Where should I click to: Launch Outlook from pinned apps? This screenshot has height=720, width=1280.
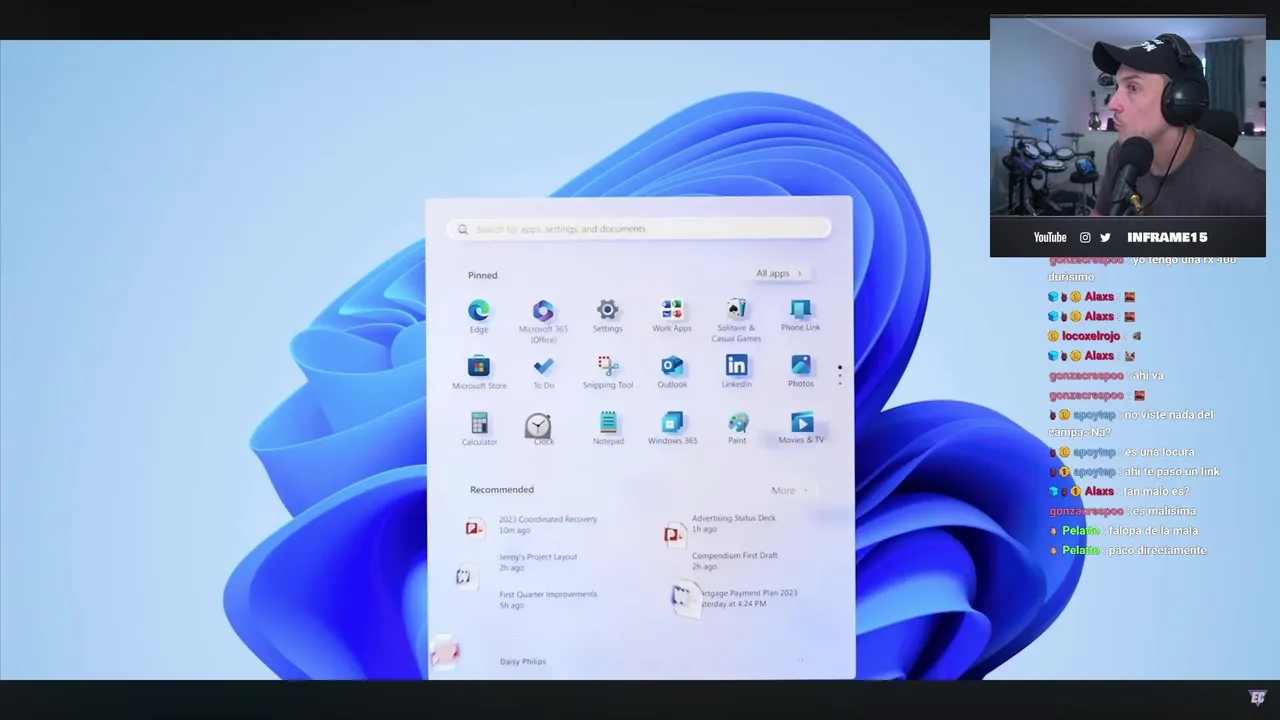click(672, 372)
